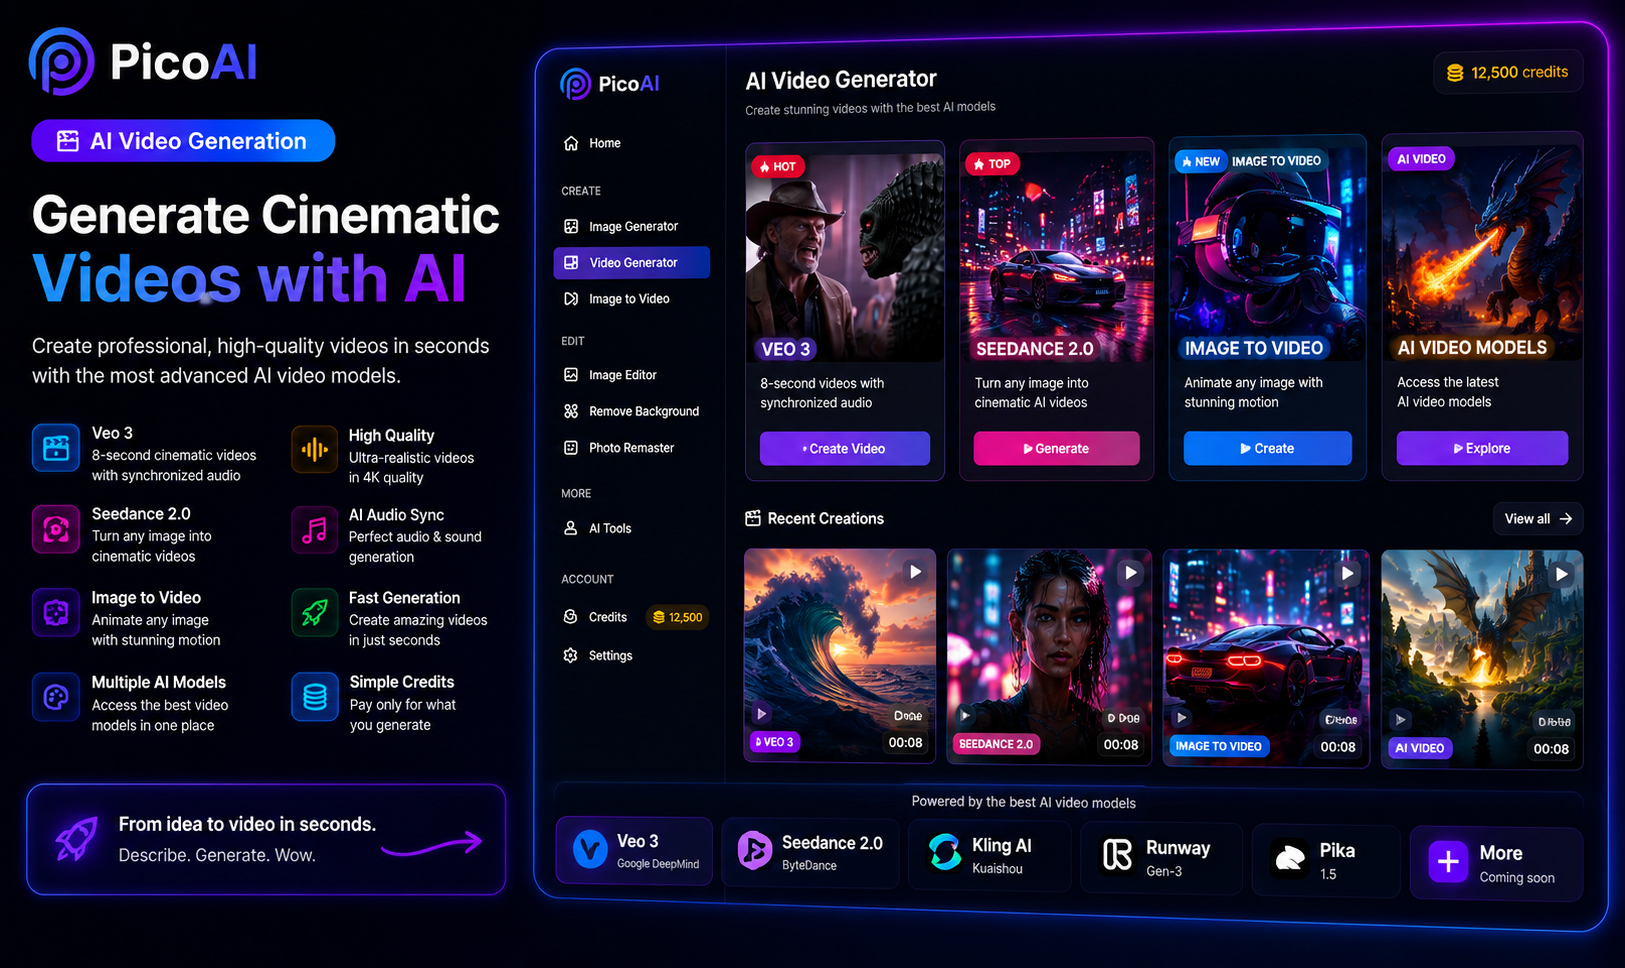Play the ocean wave VEO 3 video
1625x968 pixels.
click(x=915, y=572)
